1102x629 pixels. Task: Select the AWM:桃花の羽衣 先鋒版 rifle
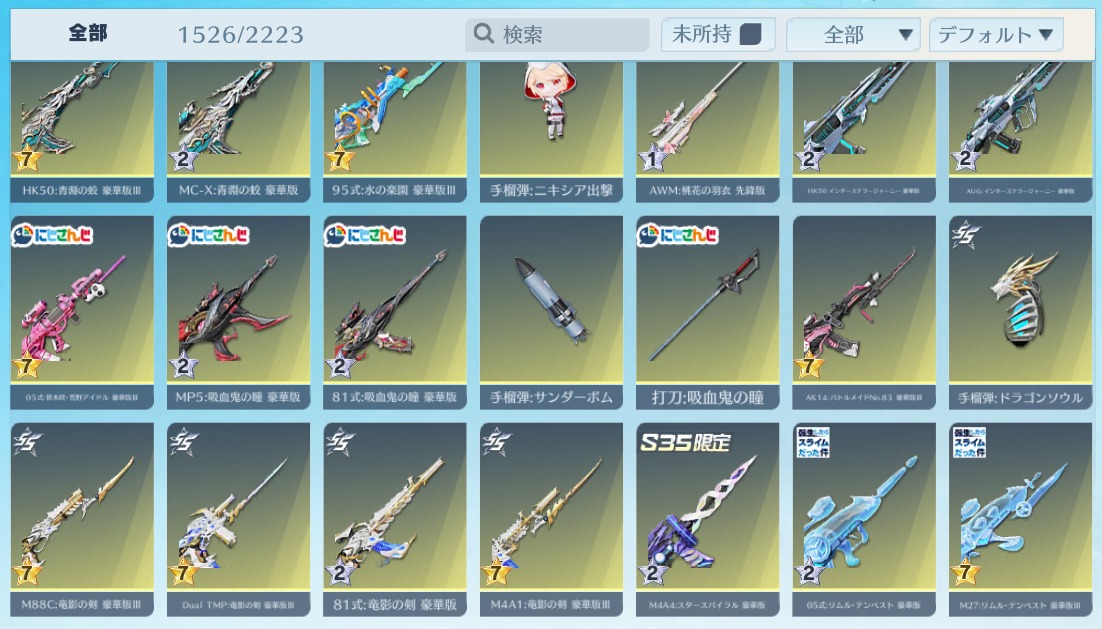[707, 131]
